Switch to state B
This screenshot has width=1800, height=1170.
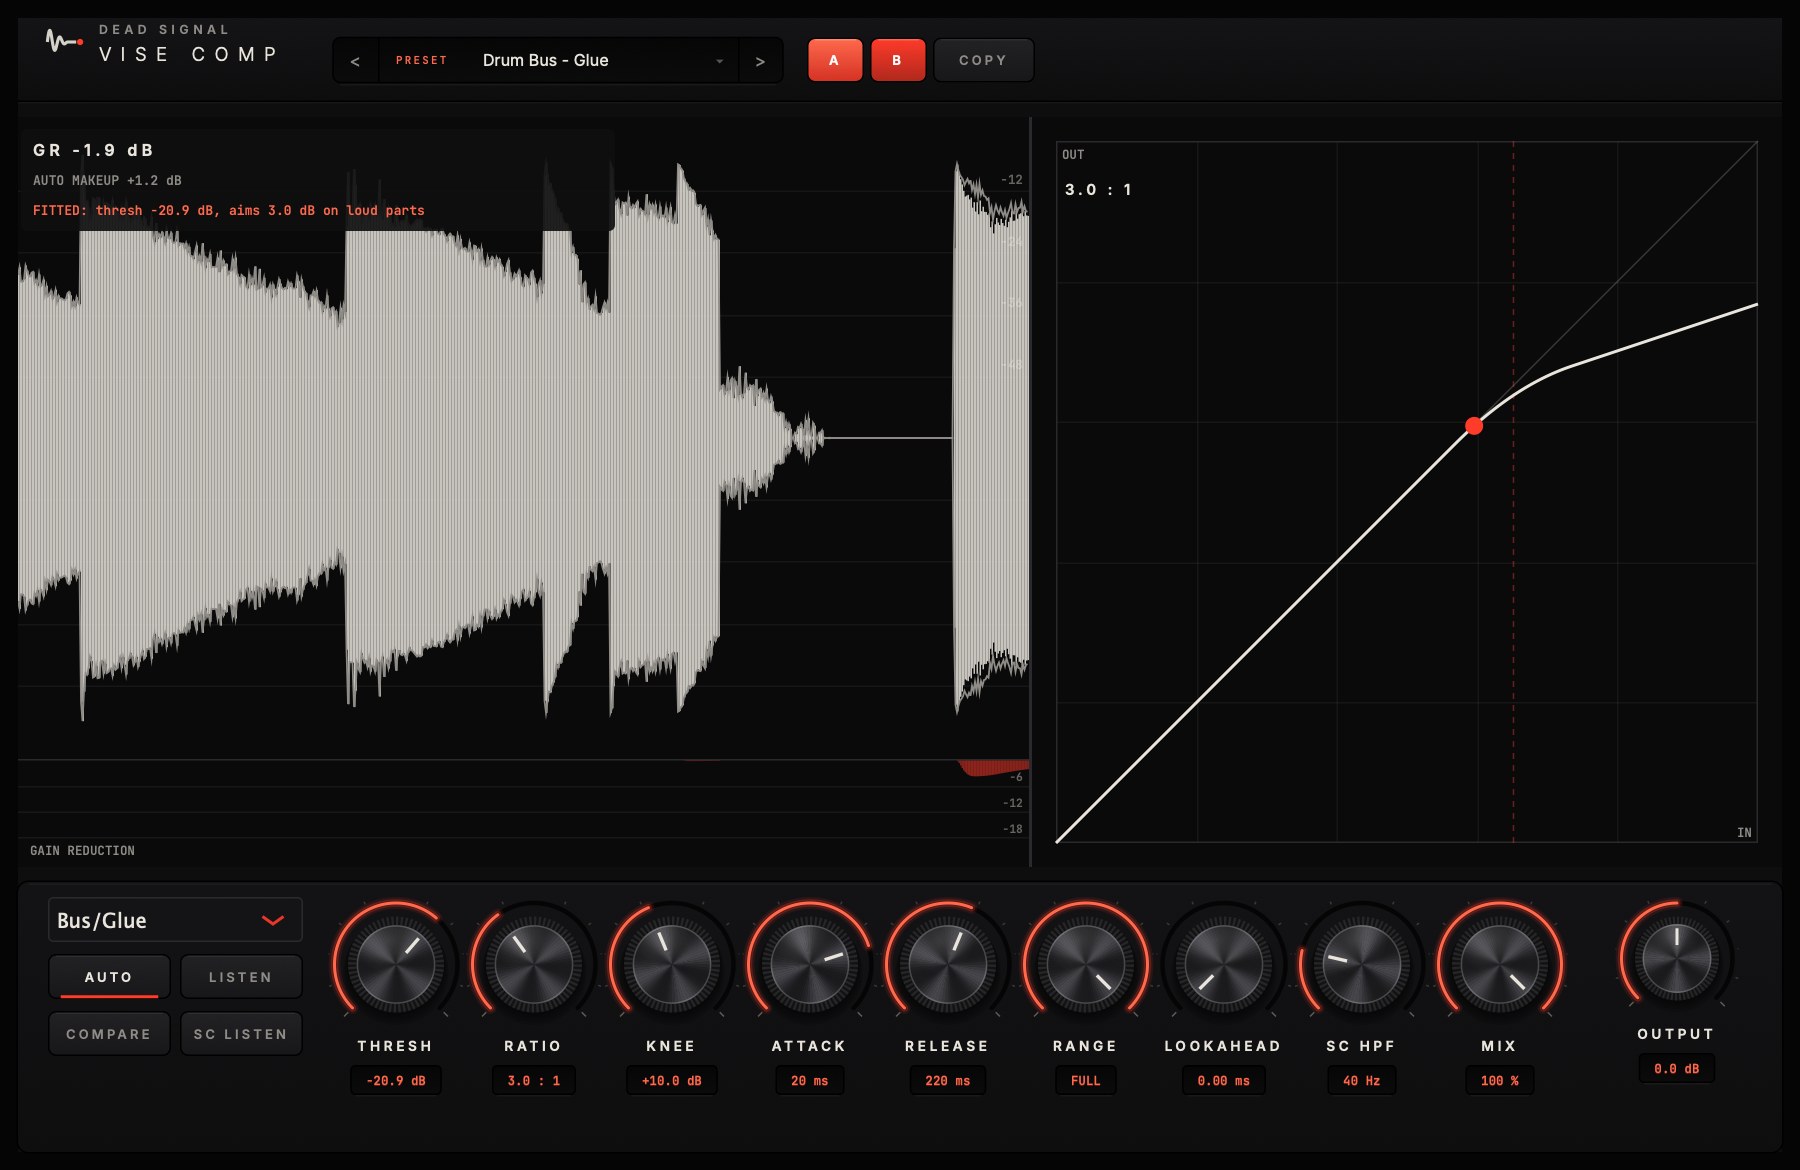coord(898,60)
